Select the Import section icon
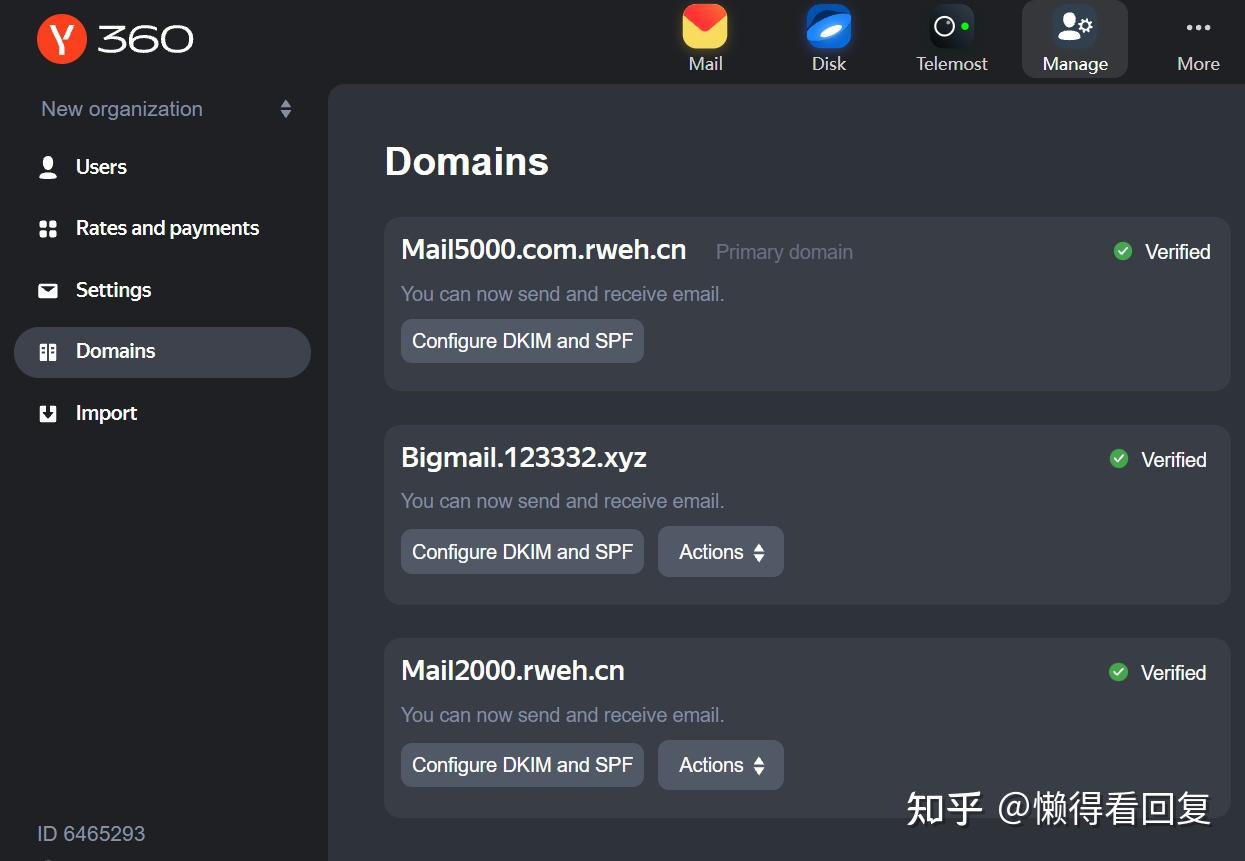 pyautogui.click(x=48, y=413)
